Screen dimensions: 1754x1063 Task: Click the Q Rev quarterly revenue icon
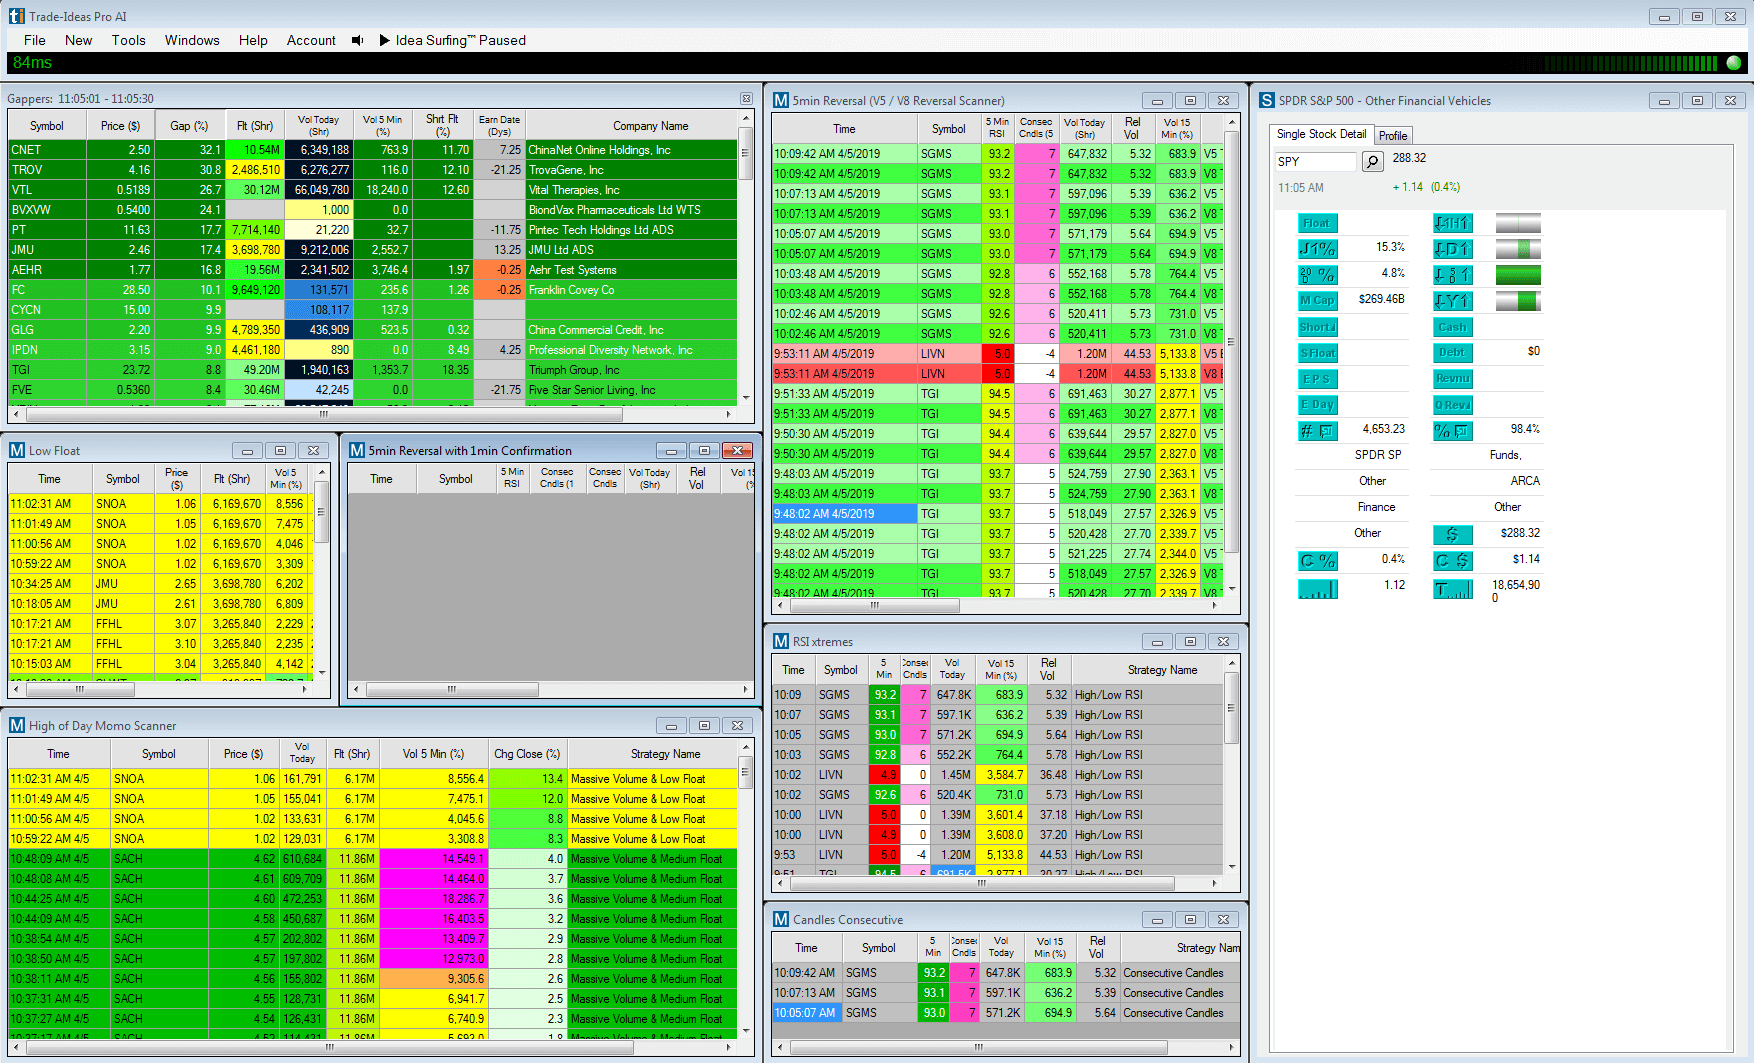pos(1452,405)
